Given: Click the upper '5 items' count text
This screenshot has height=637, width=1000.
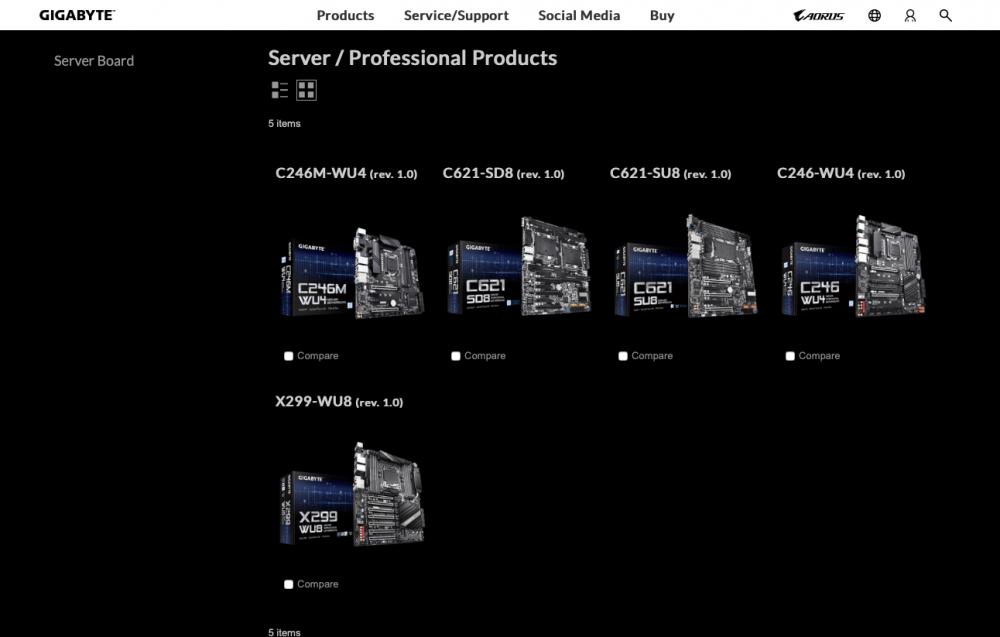Looking at the screenshot, I should [284, 123].
